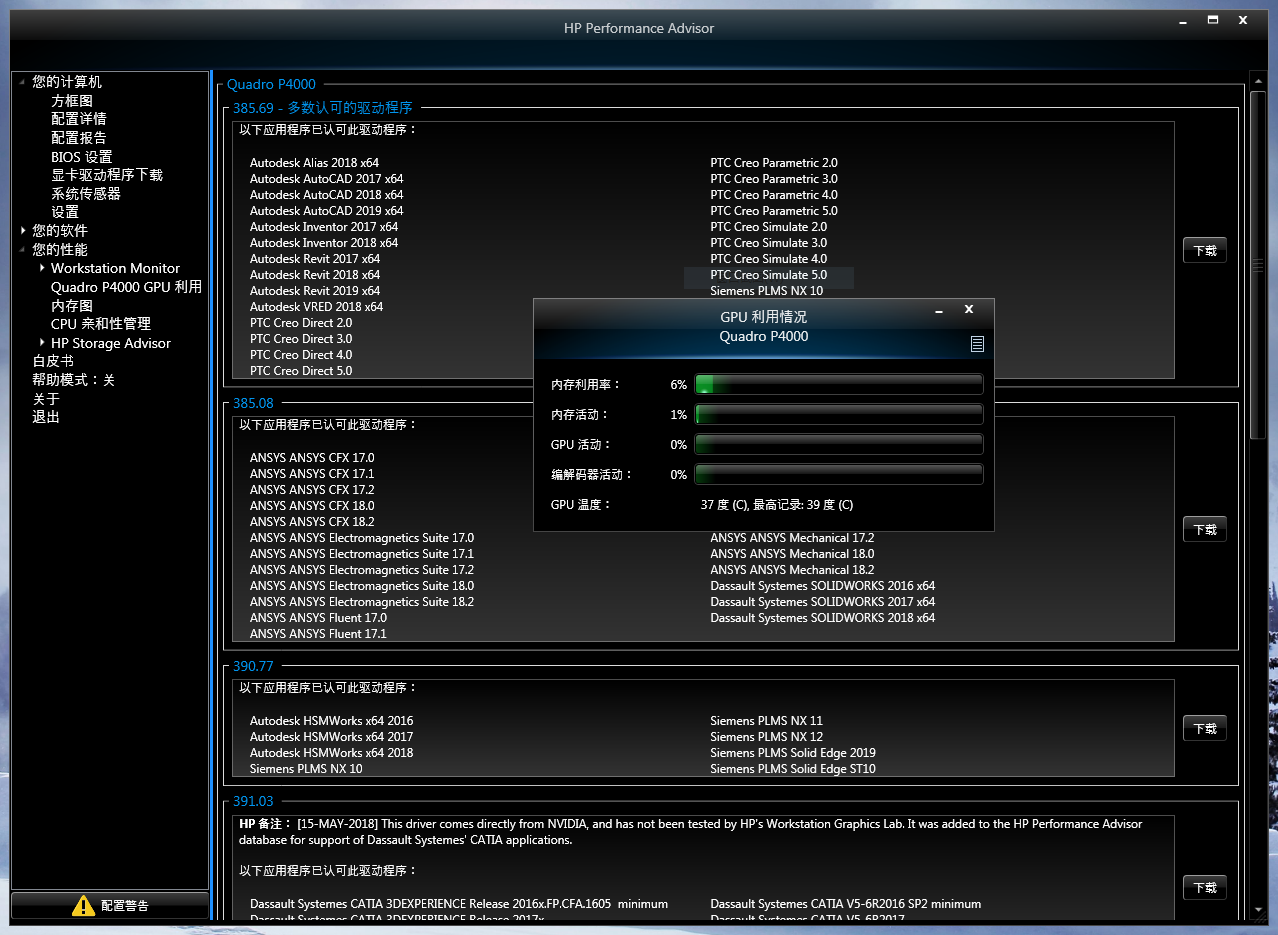Click the HP Storage Advisor label
This screenshot has width=1278, height=935.
coord(111,343)
